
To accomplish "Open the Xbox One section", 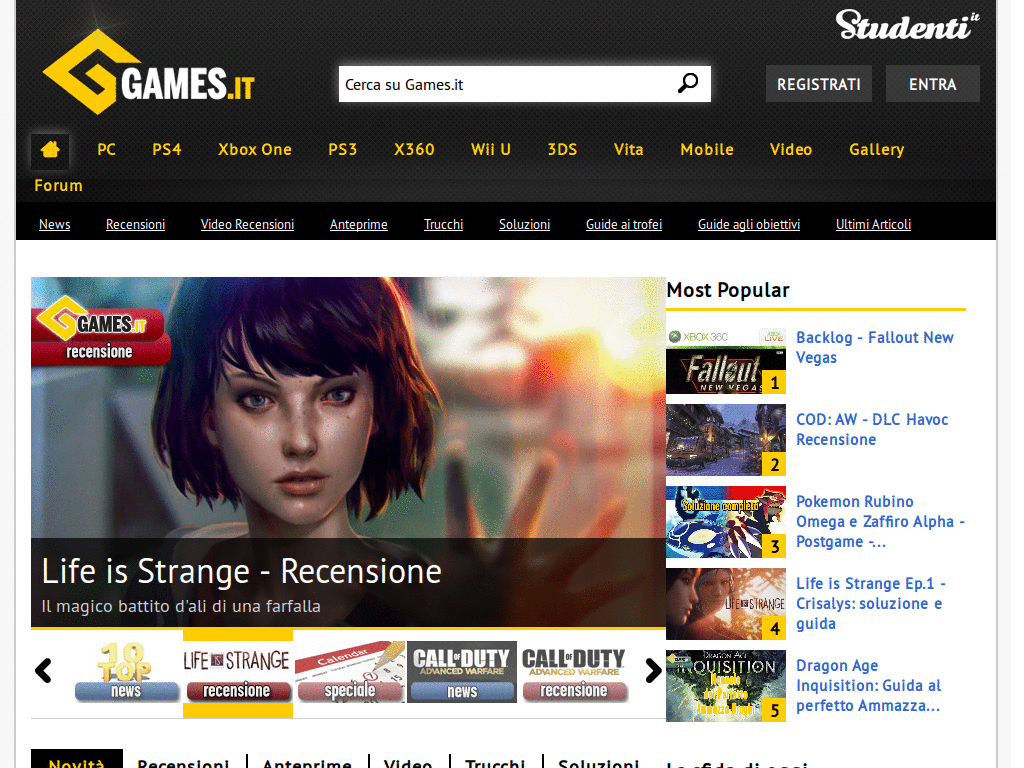I will [255, 150].
